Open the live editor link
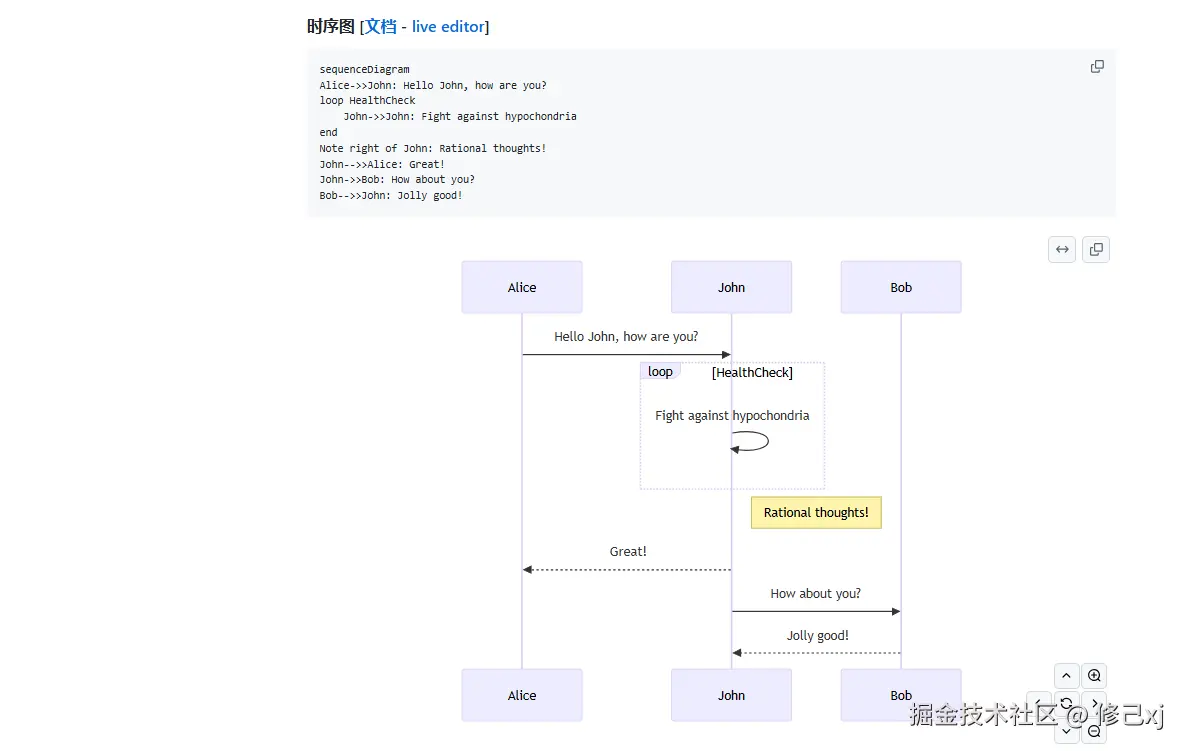This screenshot has width=1186, height=751. click(448, 27)
